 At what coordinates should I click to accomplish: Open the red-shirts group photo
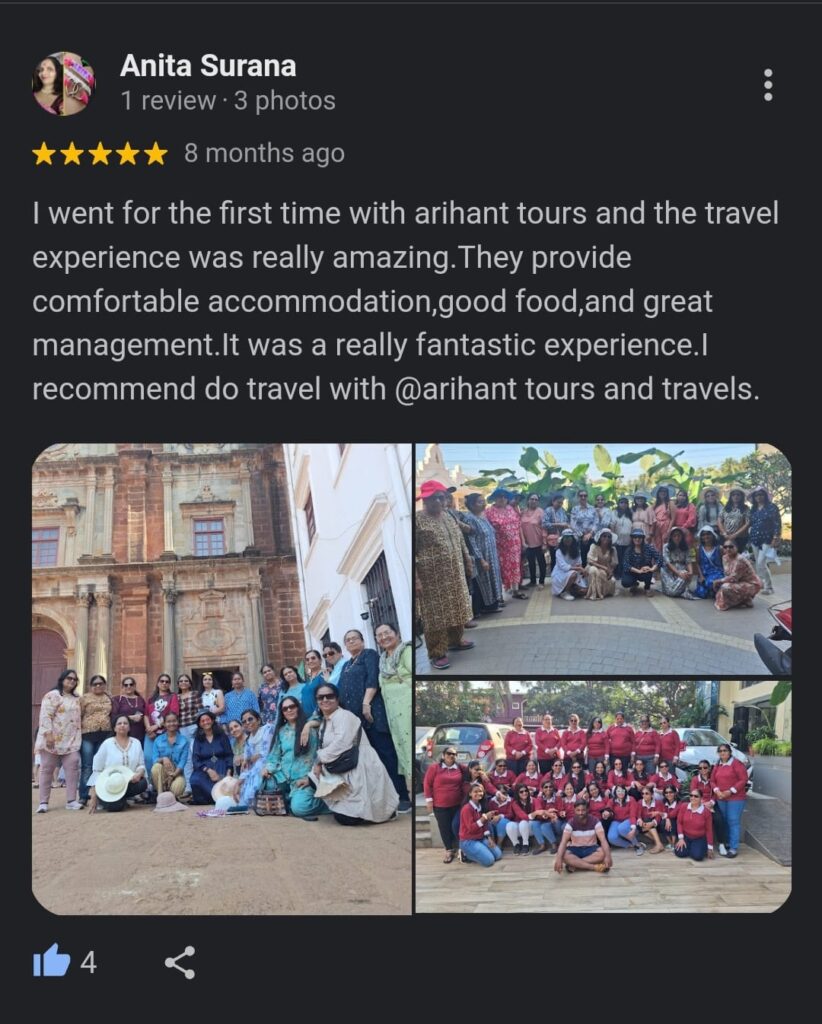tap(603, 797)
